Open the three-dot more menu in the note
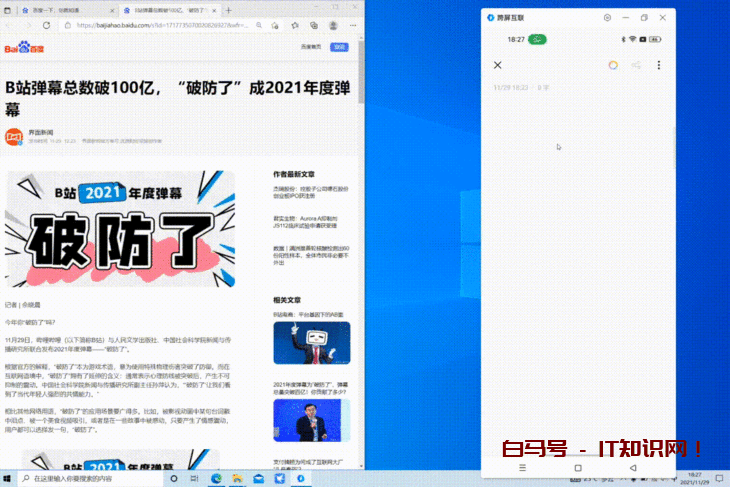 [x=659, y=65]
